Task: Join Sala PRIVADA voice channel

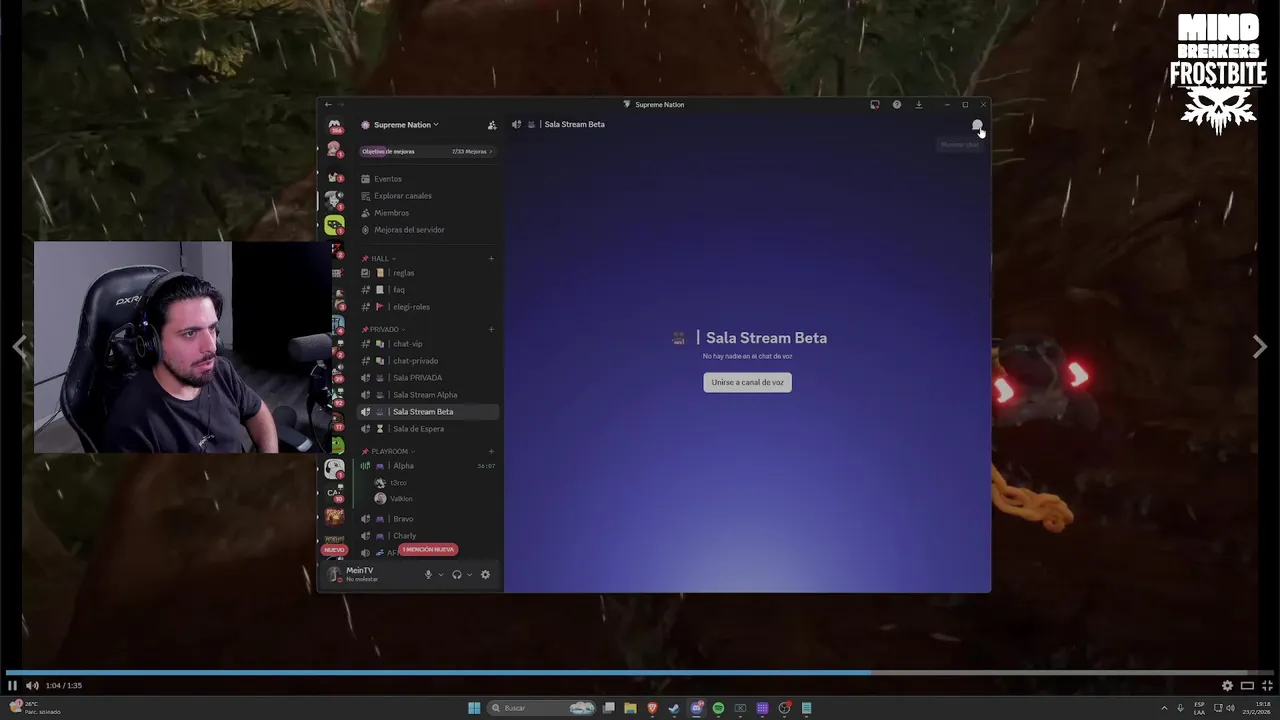Action: pos(428,378)
